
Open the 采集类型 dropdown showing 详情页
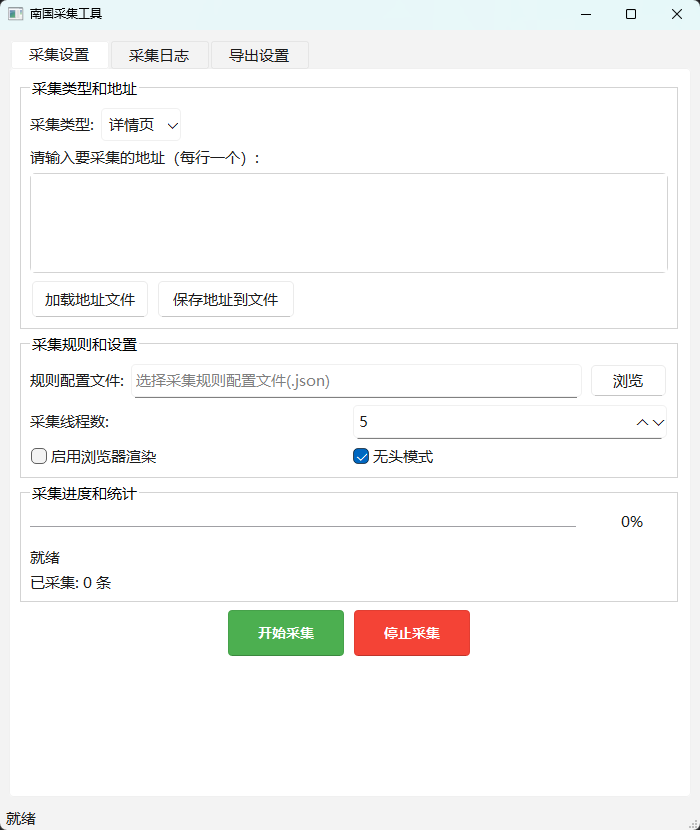tap(141, 125)
